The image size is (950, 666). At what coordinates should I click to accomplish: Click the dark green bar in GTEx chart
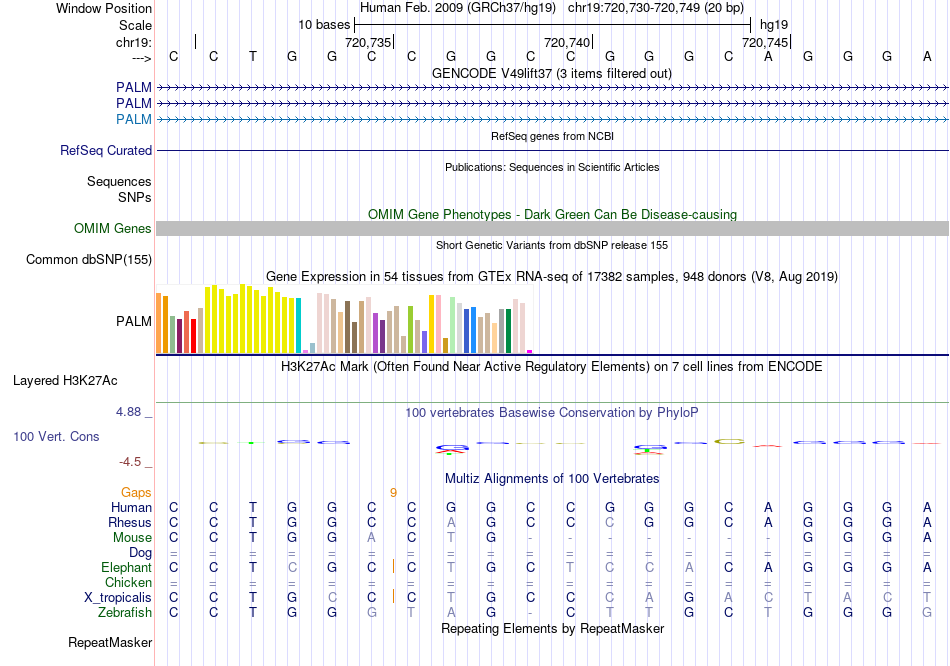click(508, 331)
